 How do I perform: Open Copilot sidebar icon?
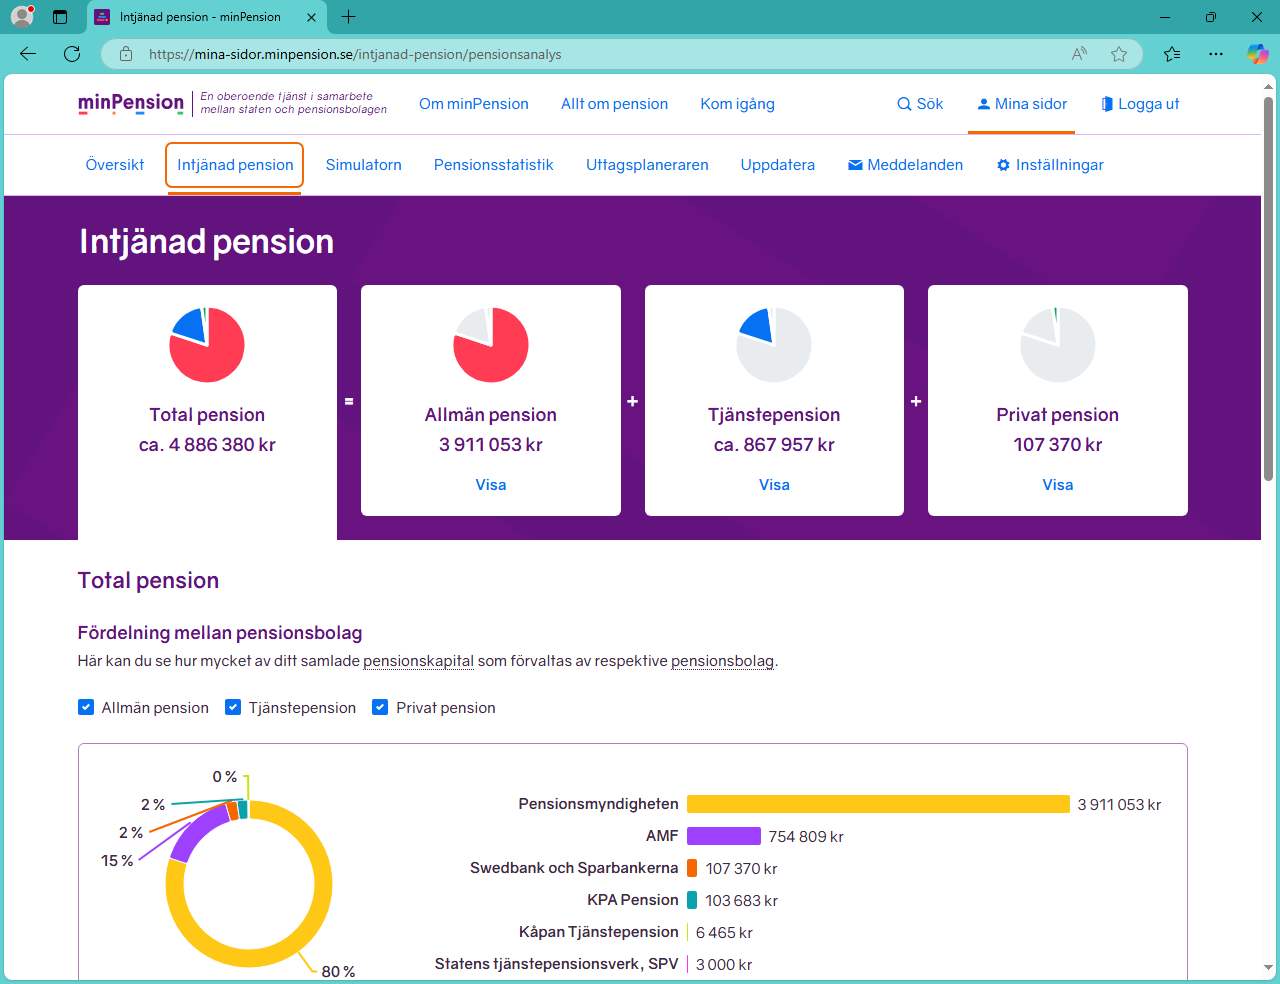[1257, 54]
